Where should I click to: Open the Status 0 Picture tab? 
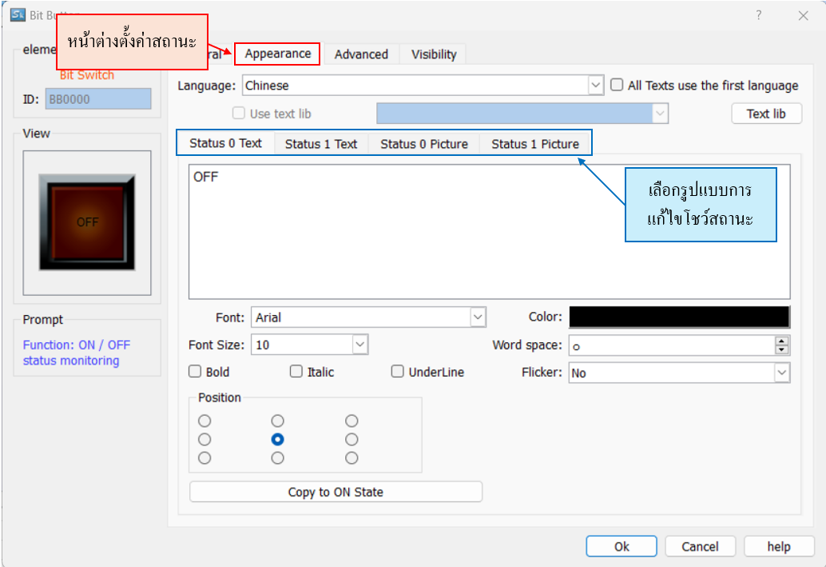tap(424, 144)
